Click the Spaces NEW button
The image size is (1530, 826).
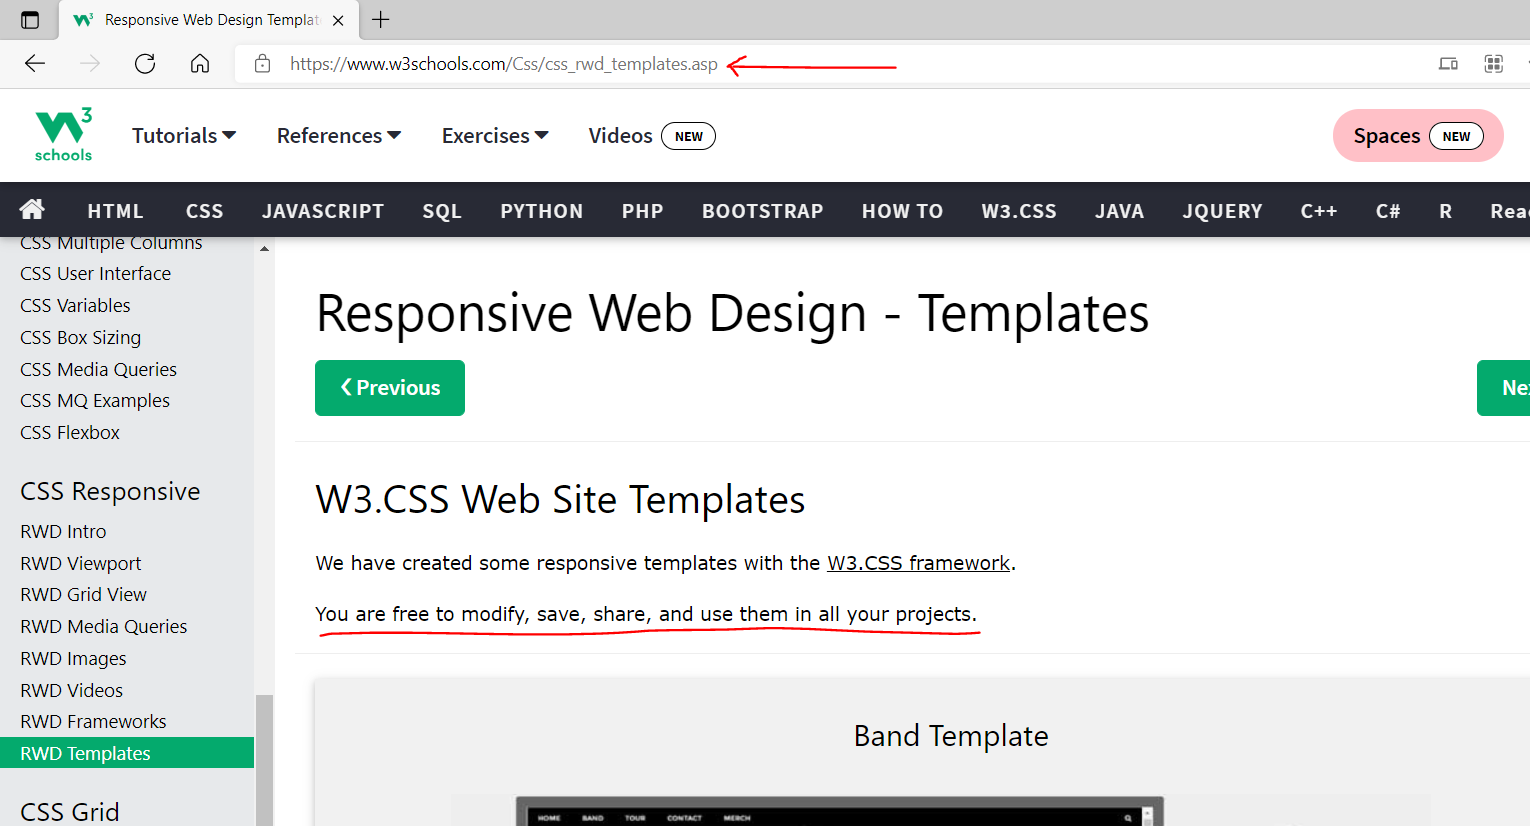1418,135
